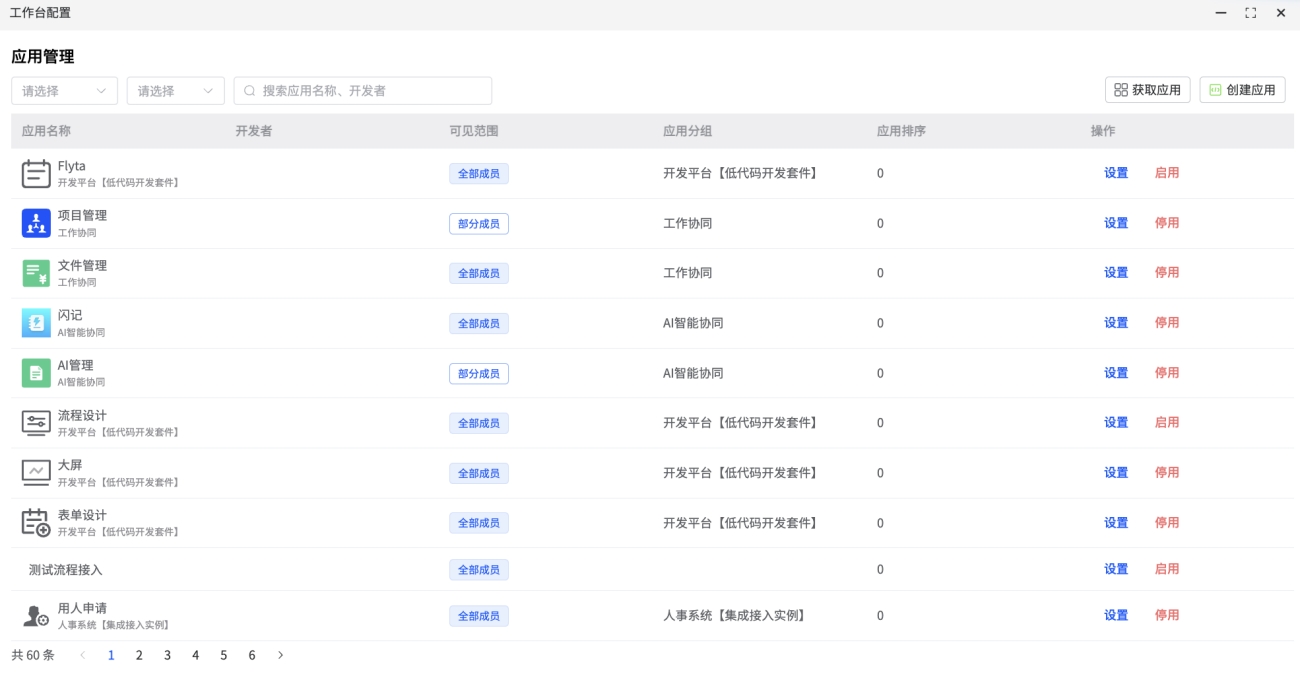This screenshot has width=1301, height=688.
Task: Click the 大屏 app icon
Action: (36, 473)
